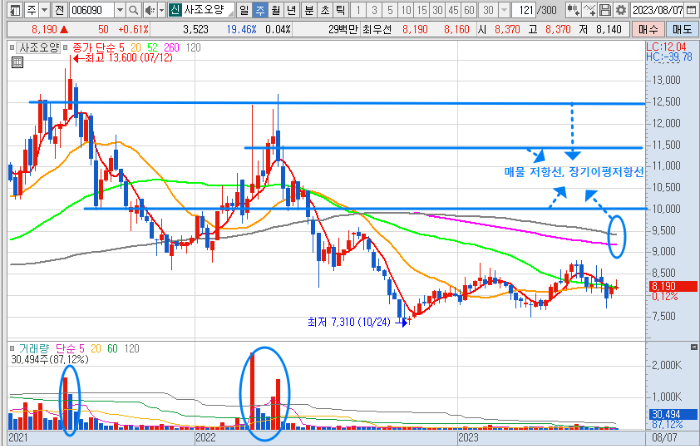The width and height of the screenshot is (700, 446).
Task: Click the +0.61% change rate value
Action: pos(133,29)
